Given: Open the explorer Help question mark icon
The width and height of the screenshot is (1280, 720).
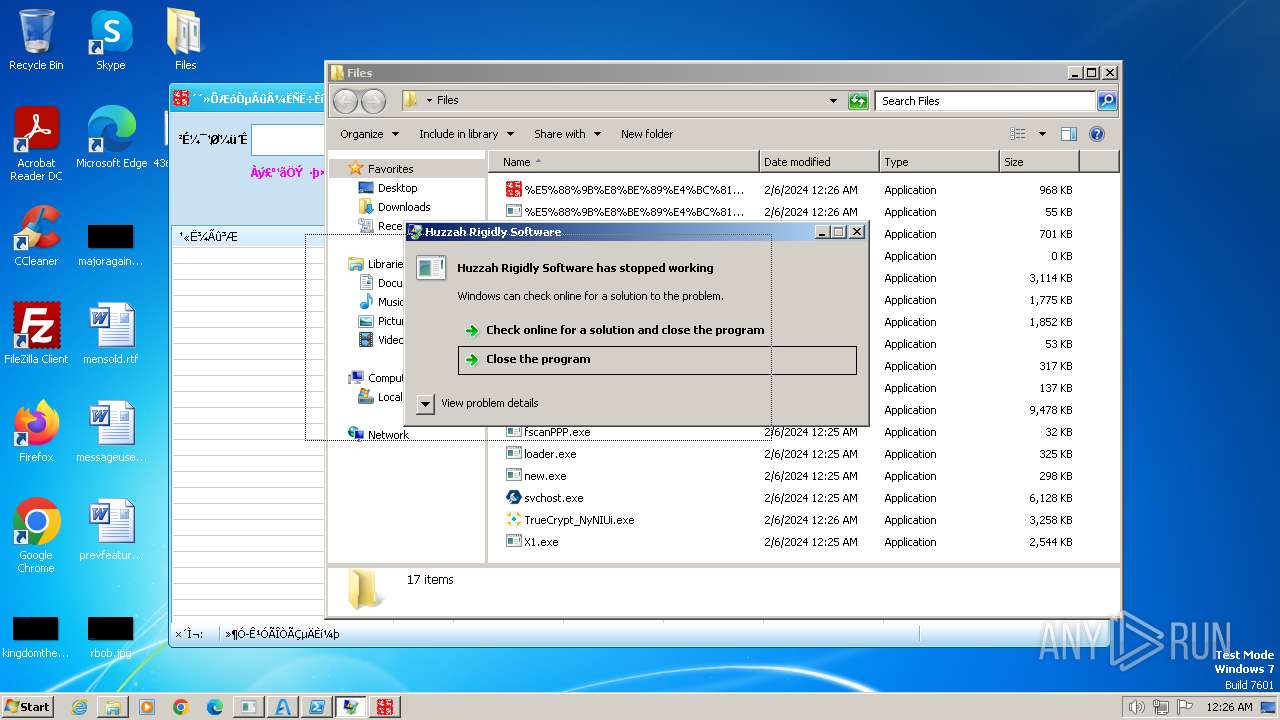Looking at the screenshot, I should (x=1096, y=134).
